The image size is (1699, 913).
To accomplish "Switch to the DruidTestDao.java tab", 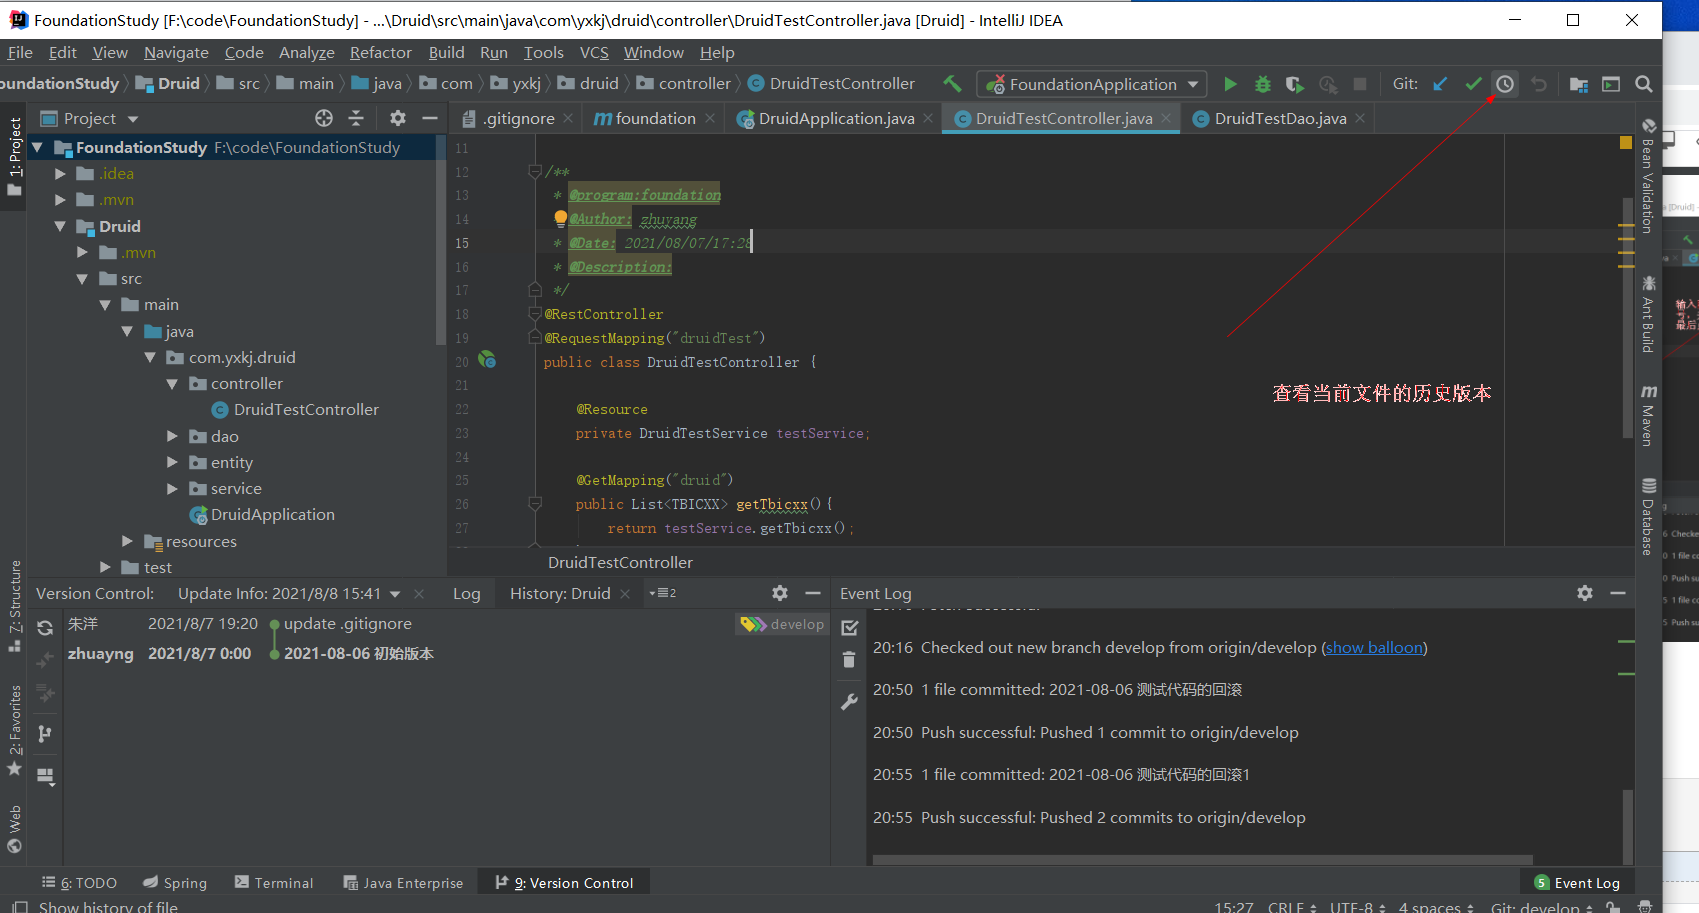I will [1280, 118].
